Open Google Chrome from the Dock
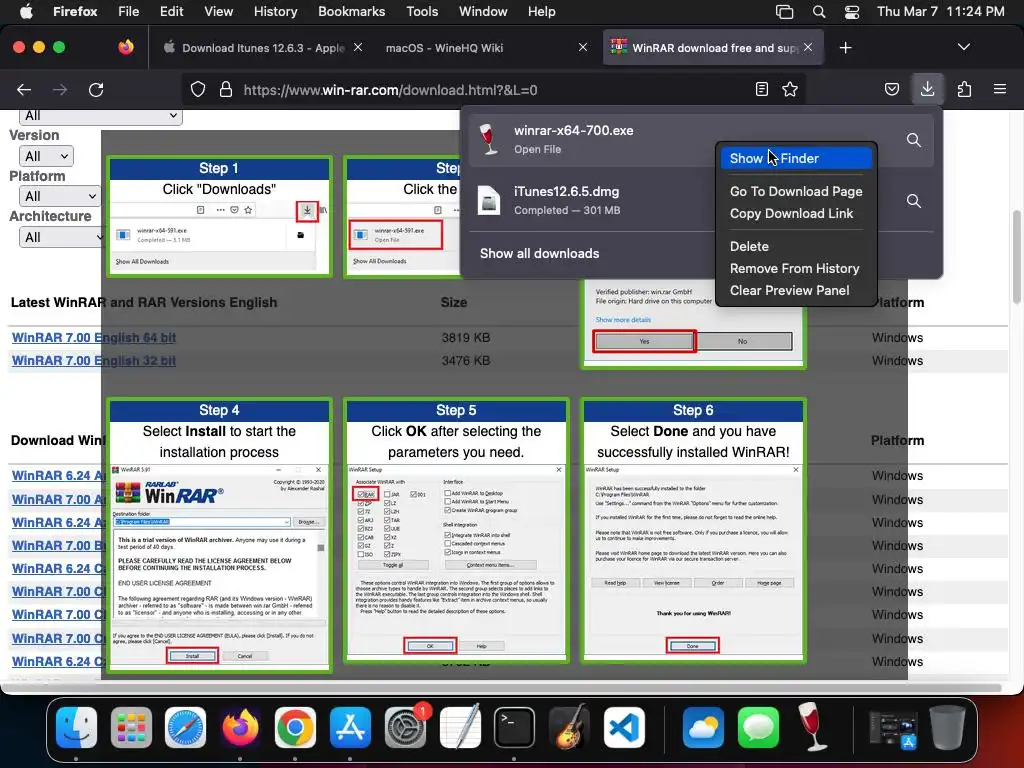This screenshot has height=768, width=1024. (295, 727)
